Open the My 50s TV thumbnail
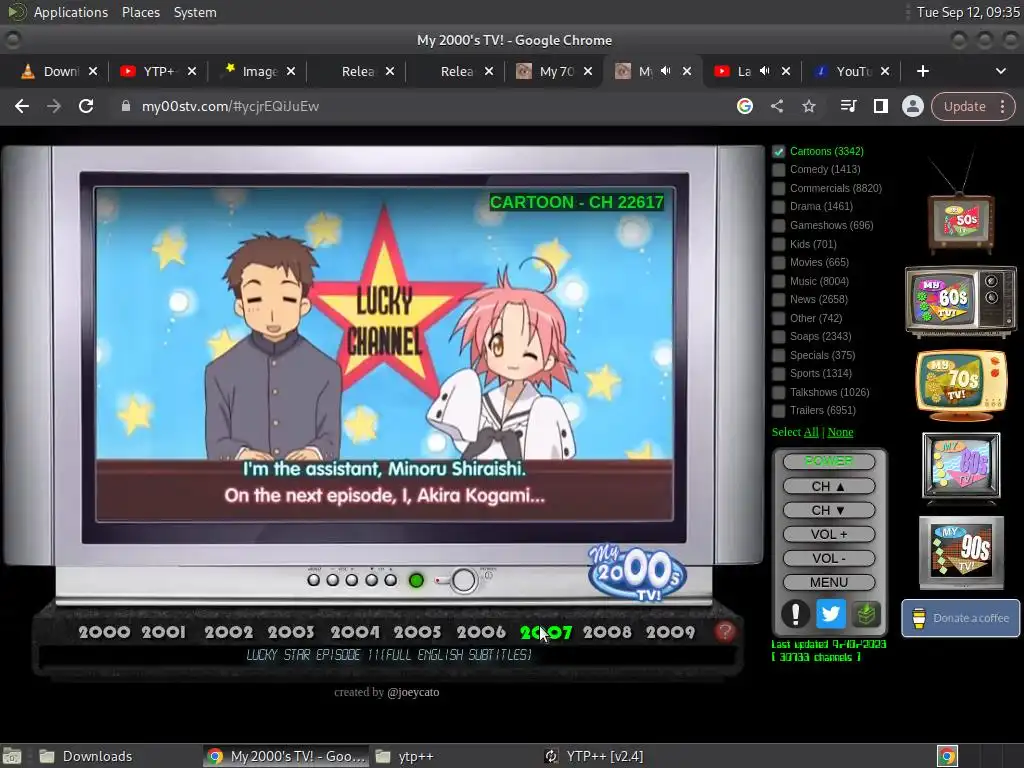This screenshot has height=768, width=1024. pyautogui.click(x=961, y=221)
